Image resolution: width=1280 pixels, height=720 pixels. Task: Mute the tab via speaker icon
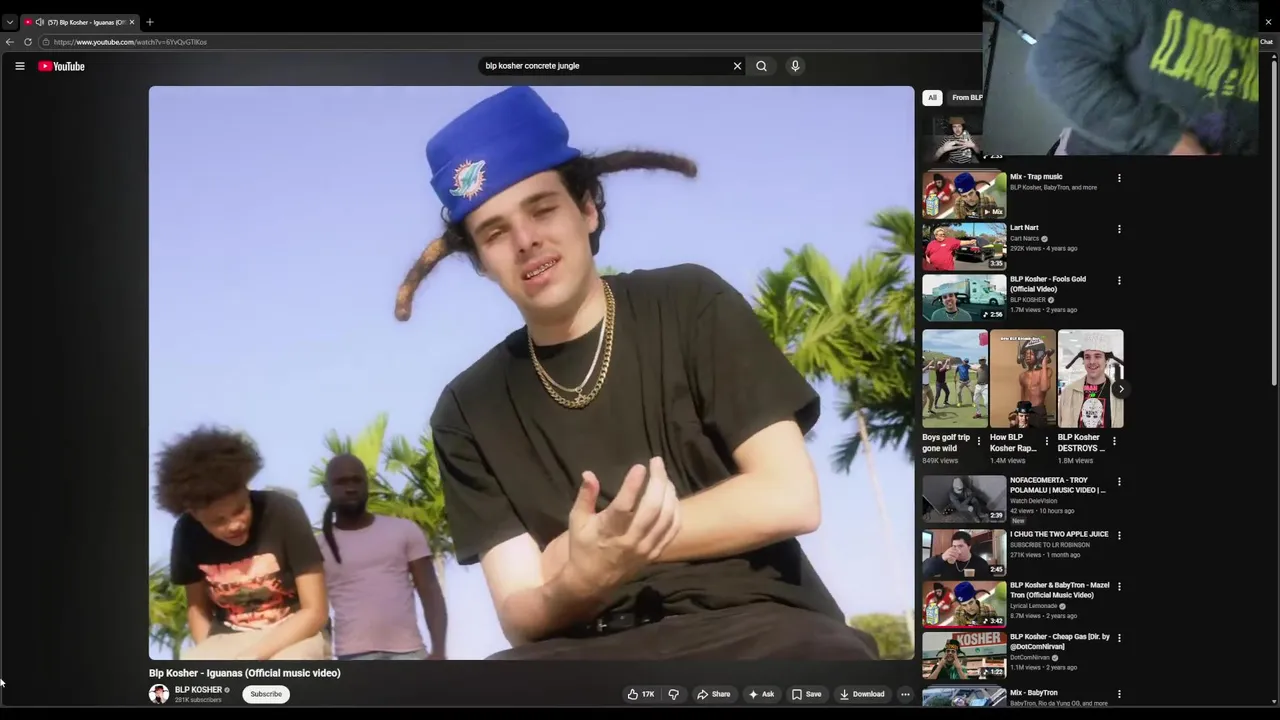click(39, 22)
